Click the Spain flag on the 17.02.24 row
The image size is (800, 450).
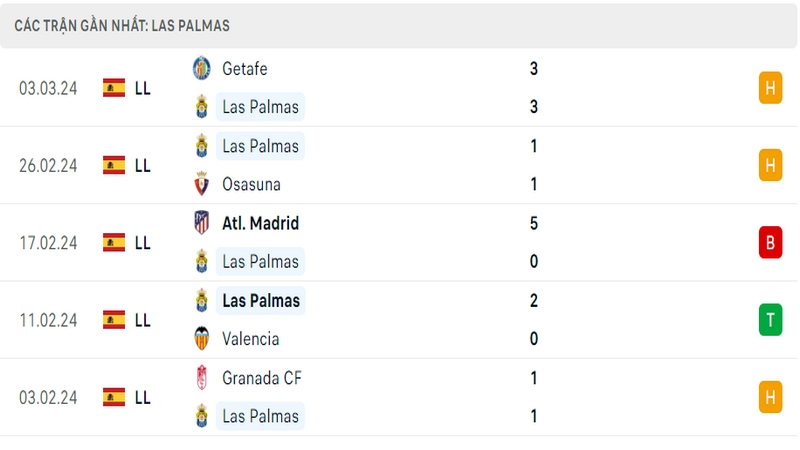pos(114,242)
